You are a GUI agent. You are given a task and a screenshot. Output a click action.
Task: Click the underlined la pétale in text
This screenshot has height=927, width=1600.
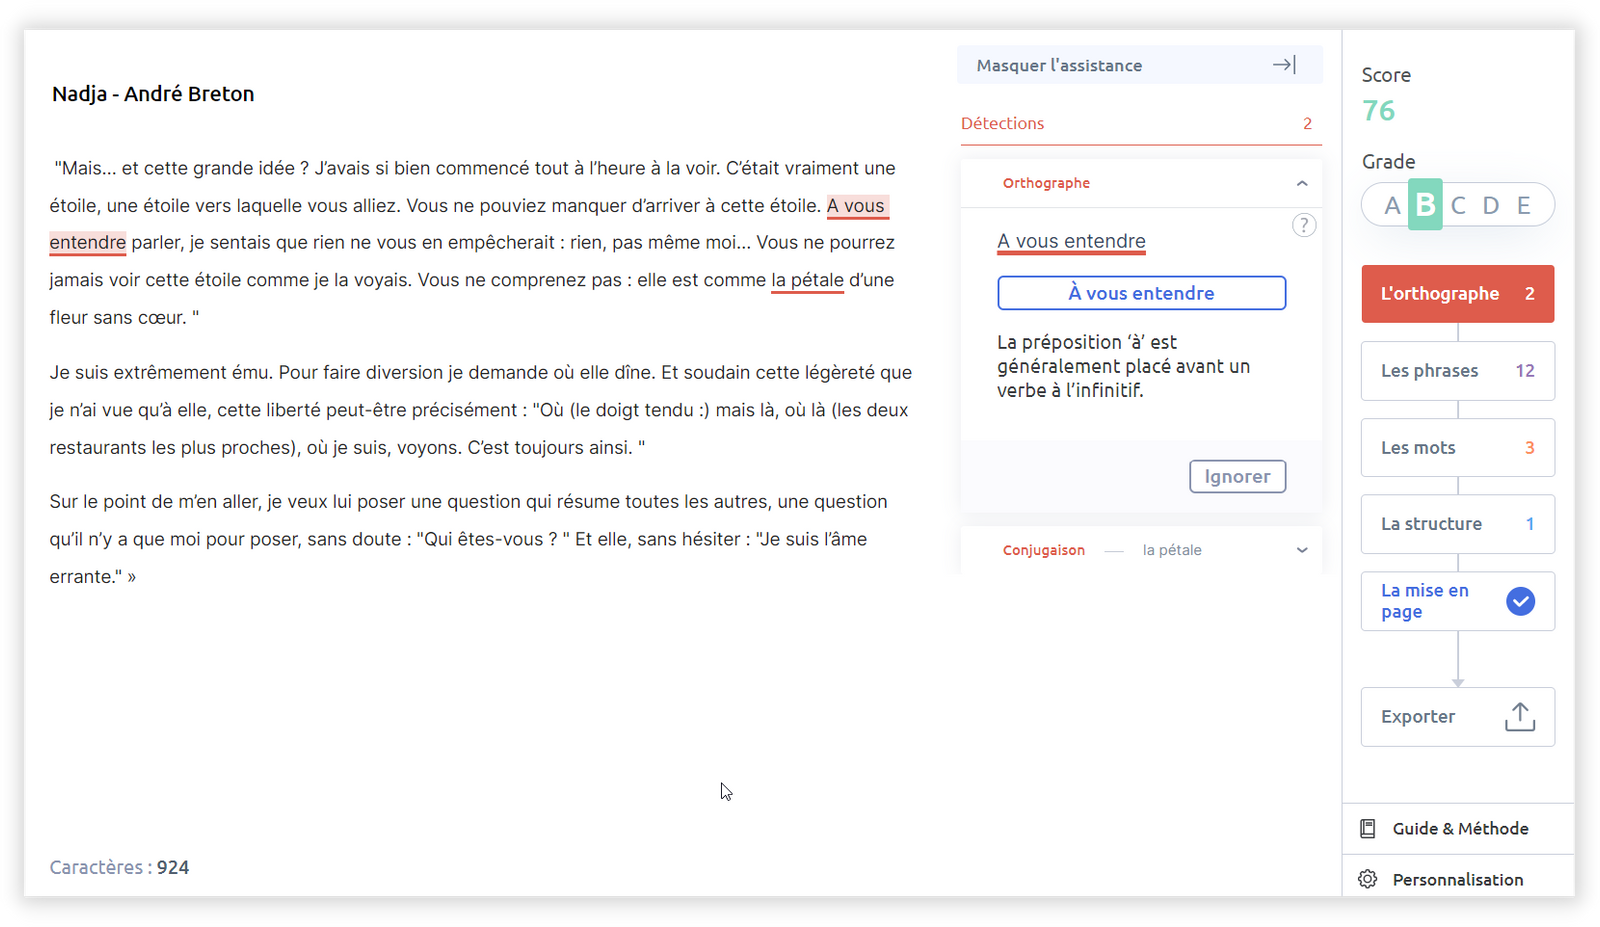pos(807,281)
